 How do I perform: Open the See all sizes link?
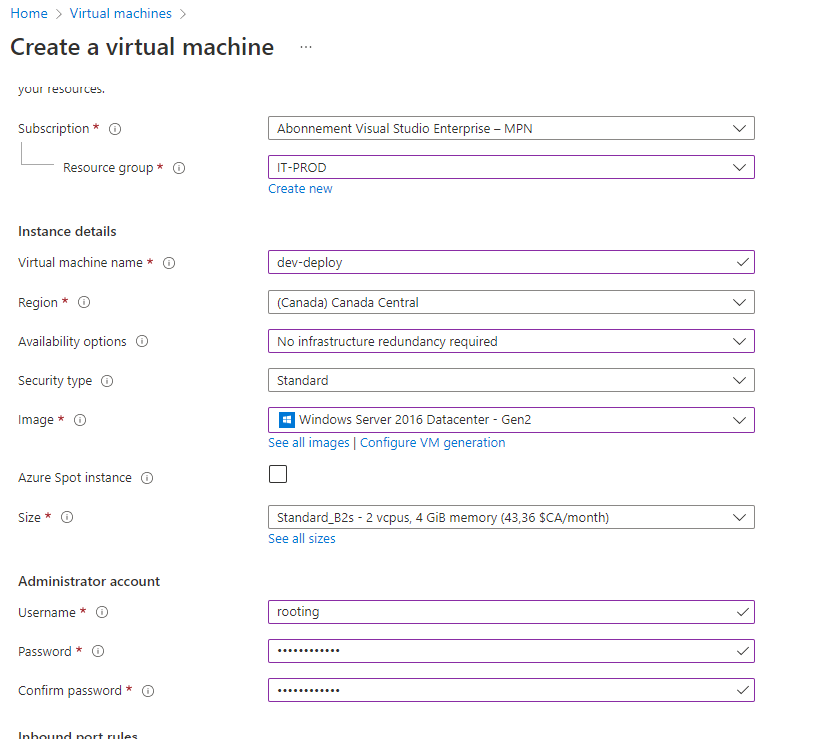302,539
